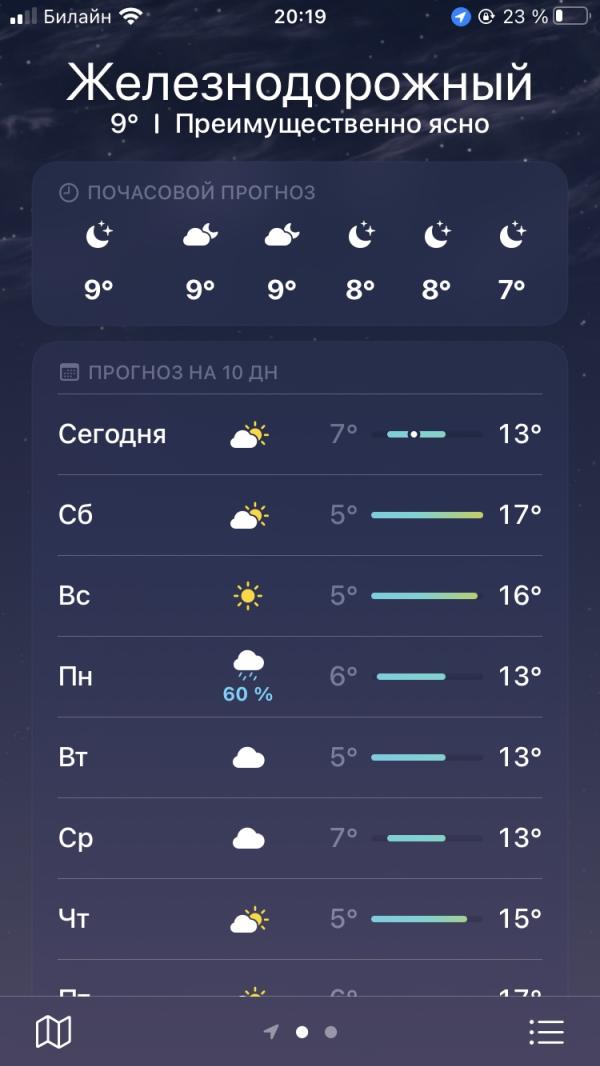
Task: Select the Ср day row
Action: click(x=300, y=838)
